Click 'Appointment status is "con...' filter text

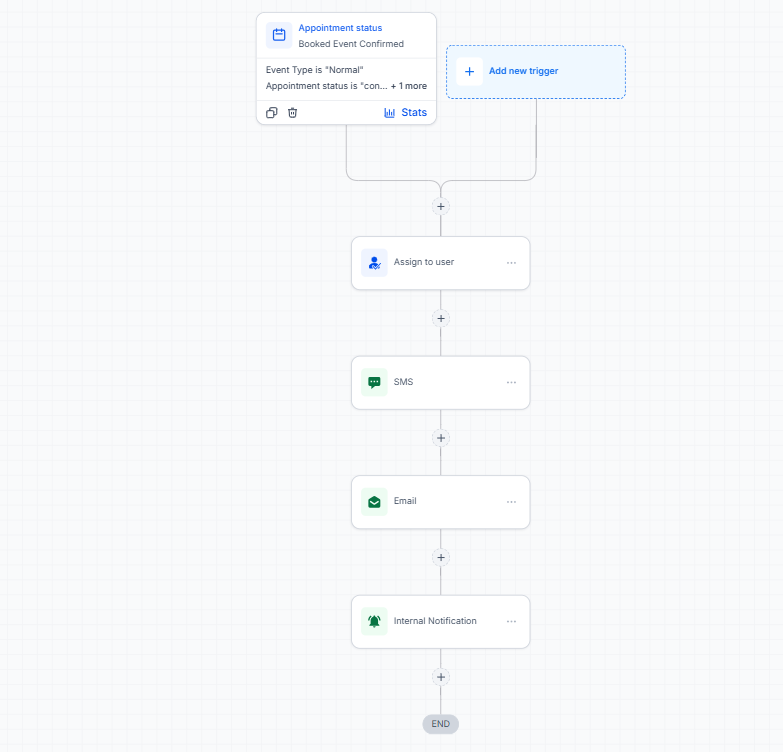point(327,86)
